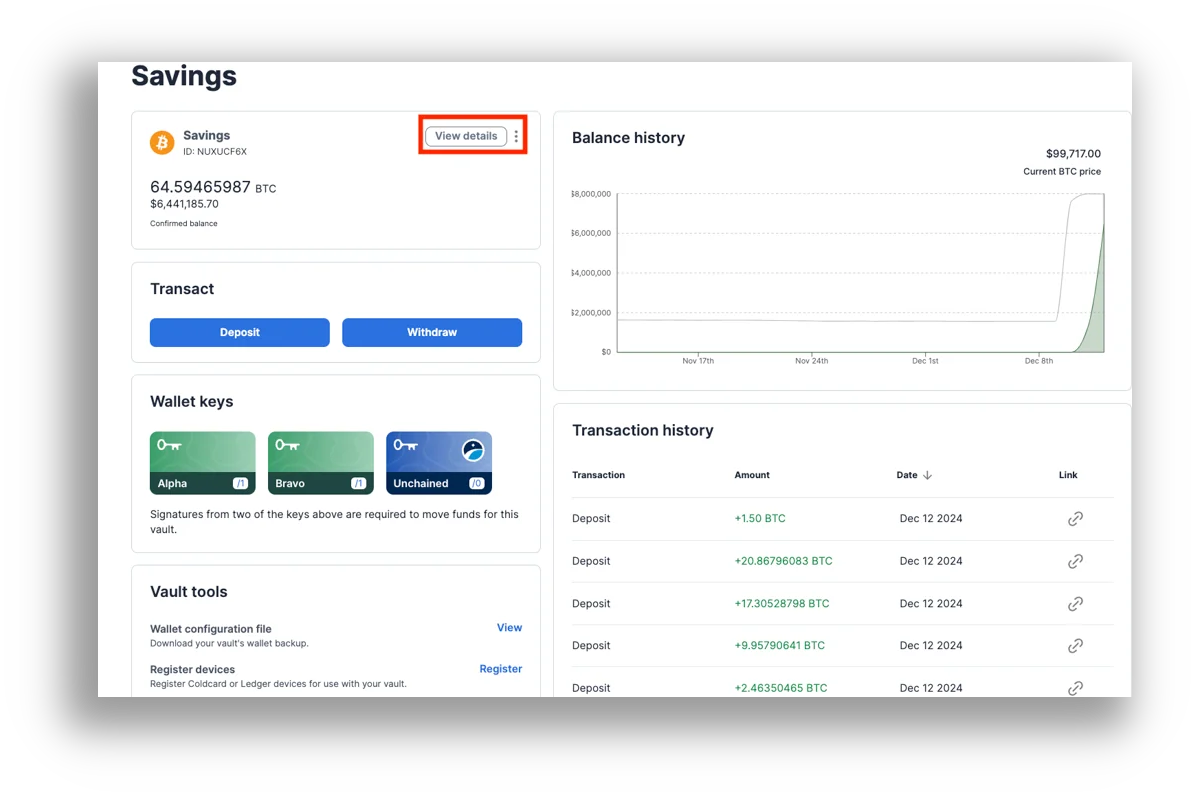
Task: Click the key icon on Bravo card
Action: click(x=287, y=445)
